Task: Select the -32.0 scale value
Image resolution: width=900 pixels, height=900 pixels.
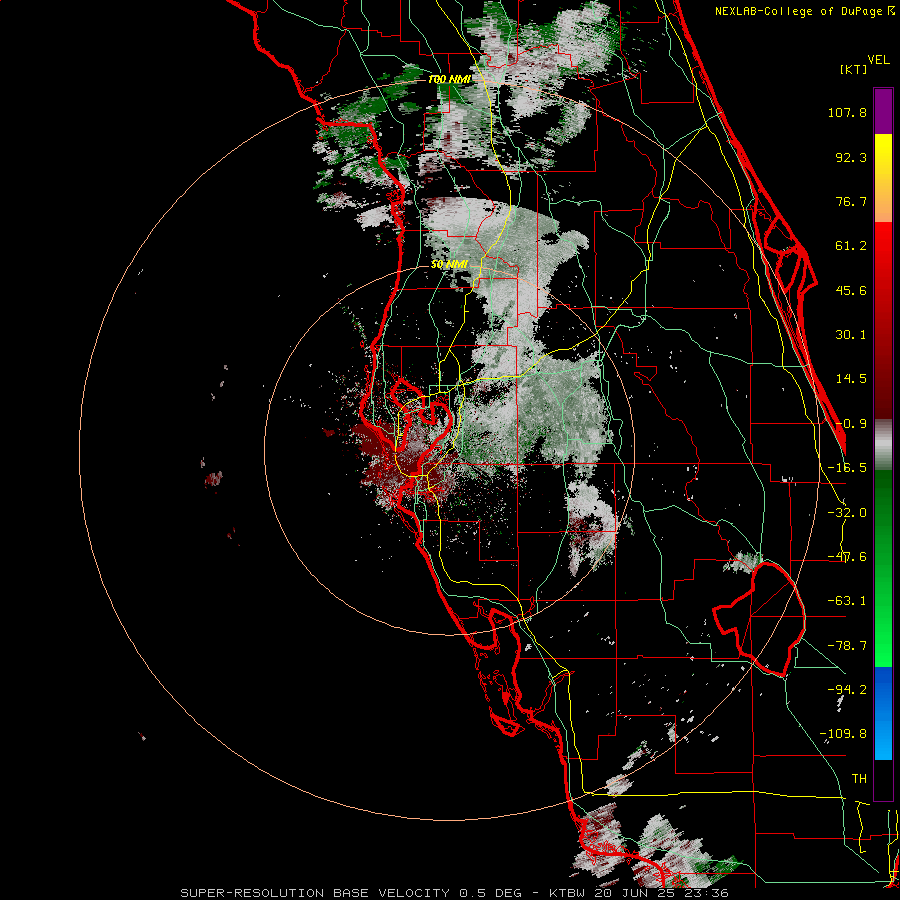Action: click(847, 513)
